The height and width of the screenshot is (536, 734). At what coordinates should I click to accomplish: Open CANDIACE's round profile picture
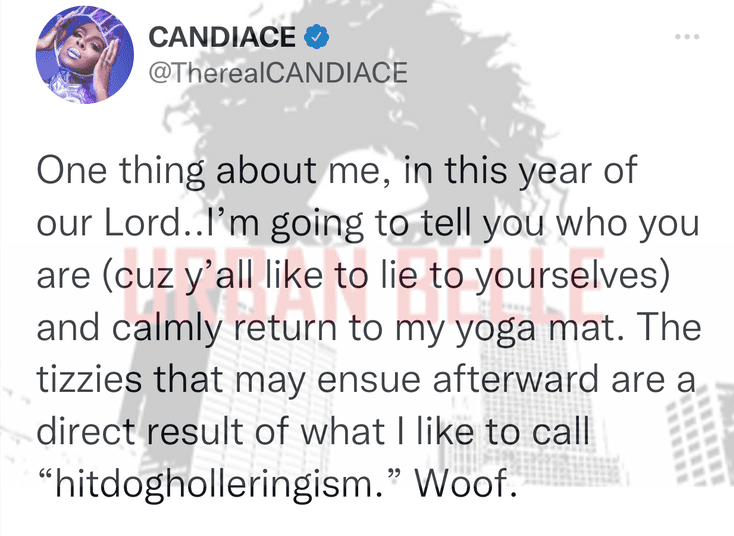[85, 55]
